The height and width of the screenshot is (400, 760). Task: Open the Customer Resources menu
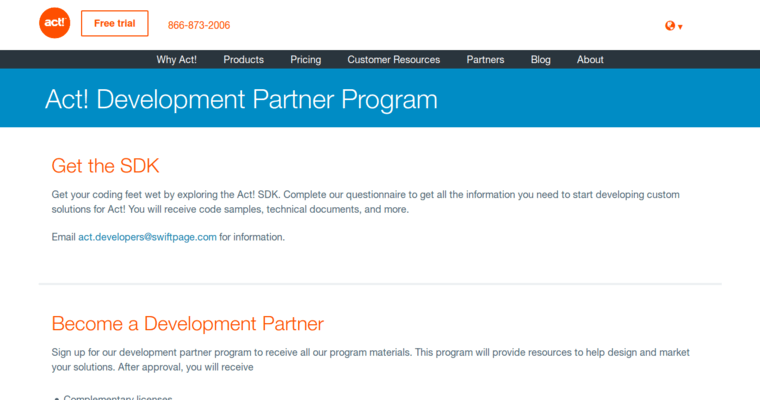click(x=394, y=60)
